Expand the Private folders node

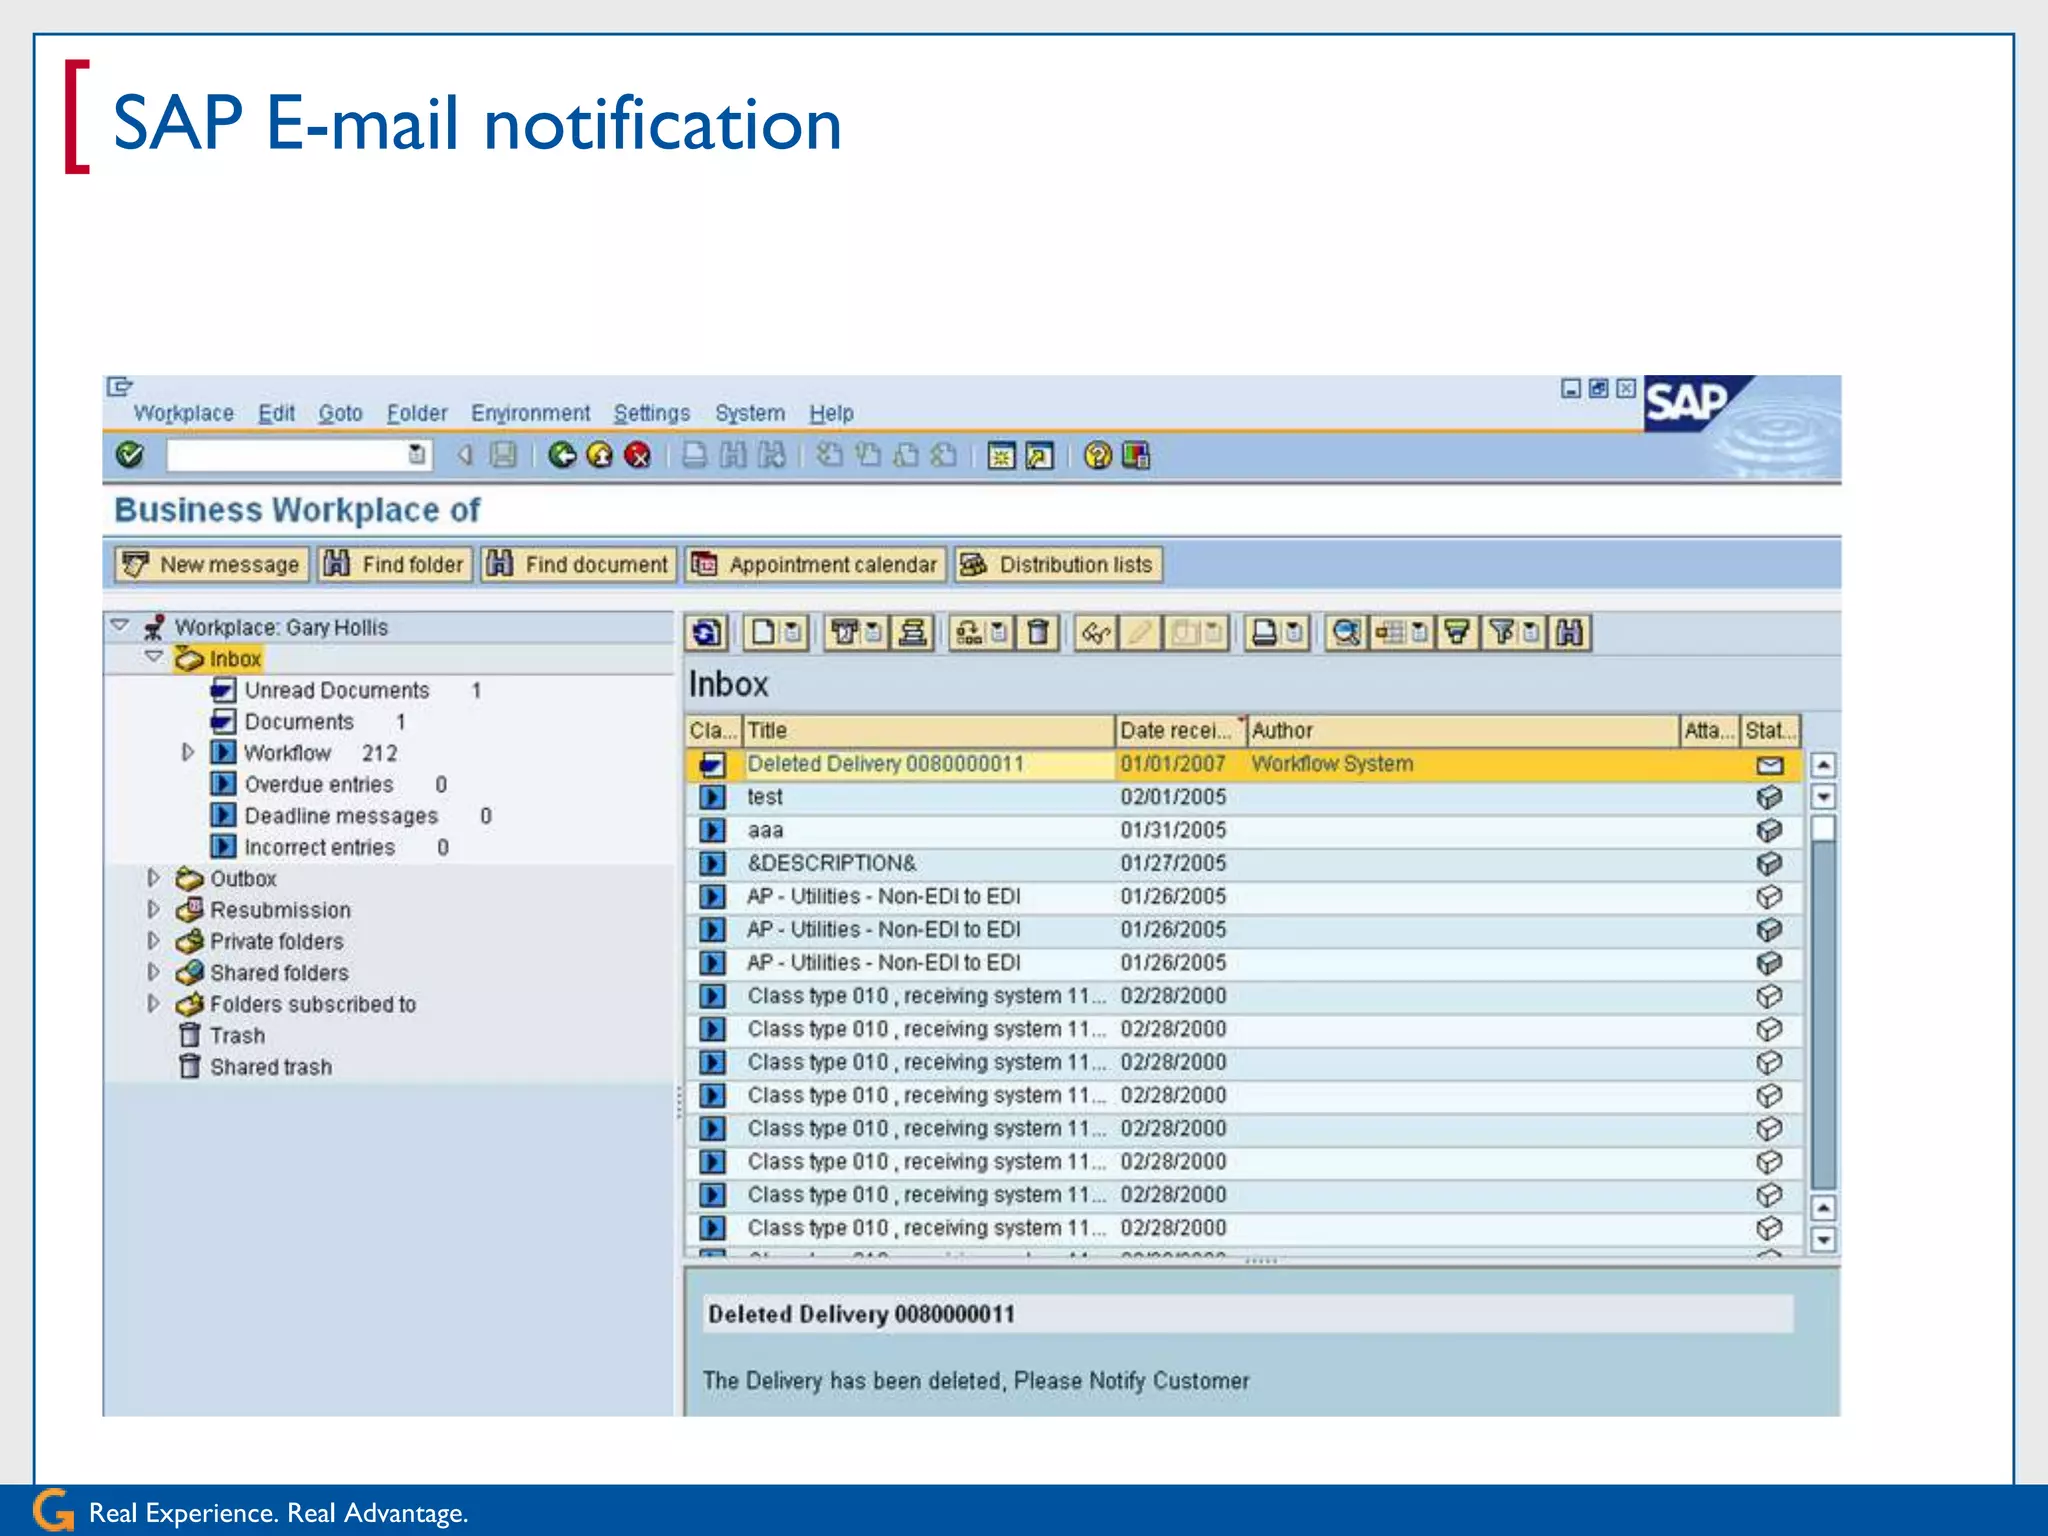tap(153, 941)
